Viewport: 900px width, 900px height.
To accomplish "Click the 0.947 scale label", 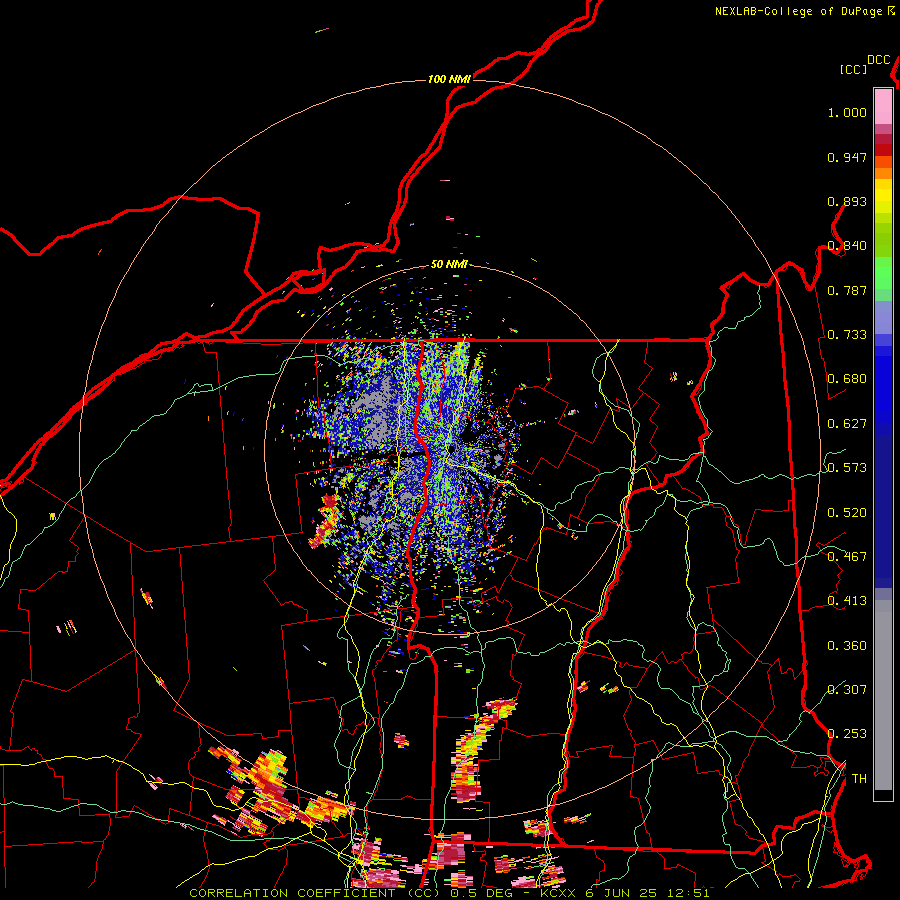I will click(847, 157).
